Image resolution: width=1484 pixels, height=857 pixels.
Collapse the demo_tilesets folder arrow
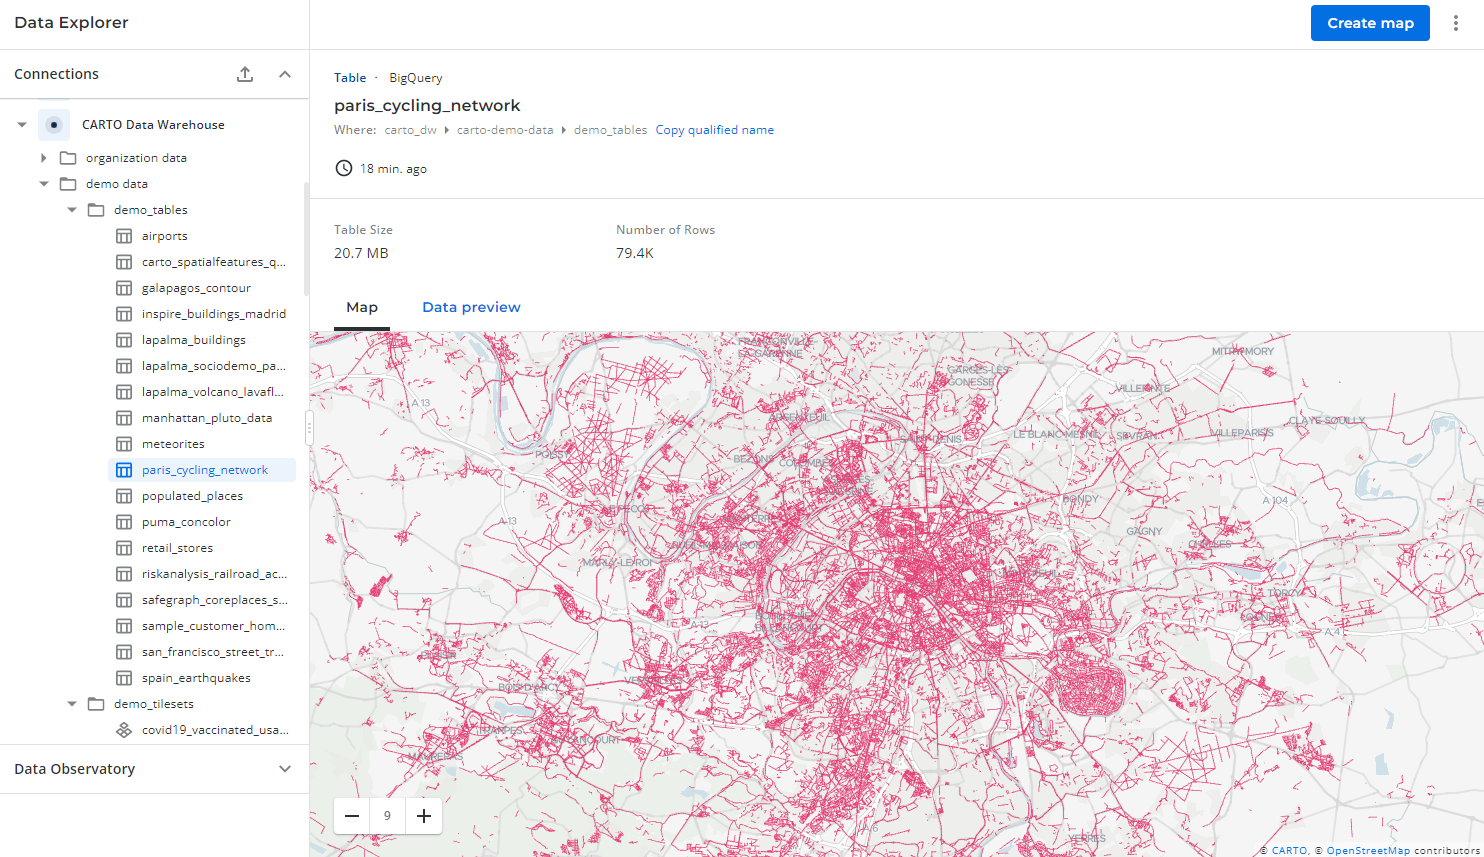[x=72, y=704]
